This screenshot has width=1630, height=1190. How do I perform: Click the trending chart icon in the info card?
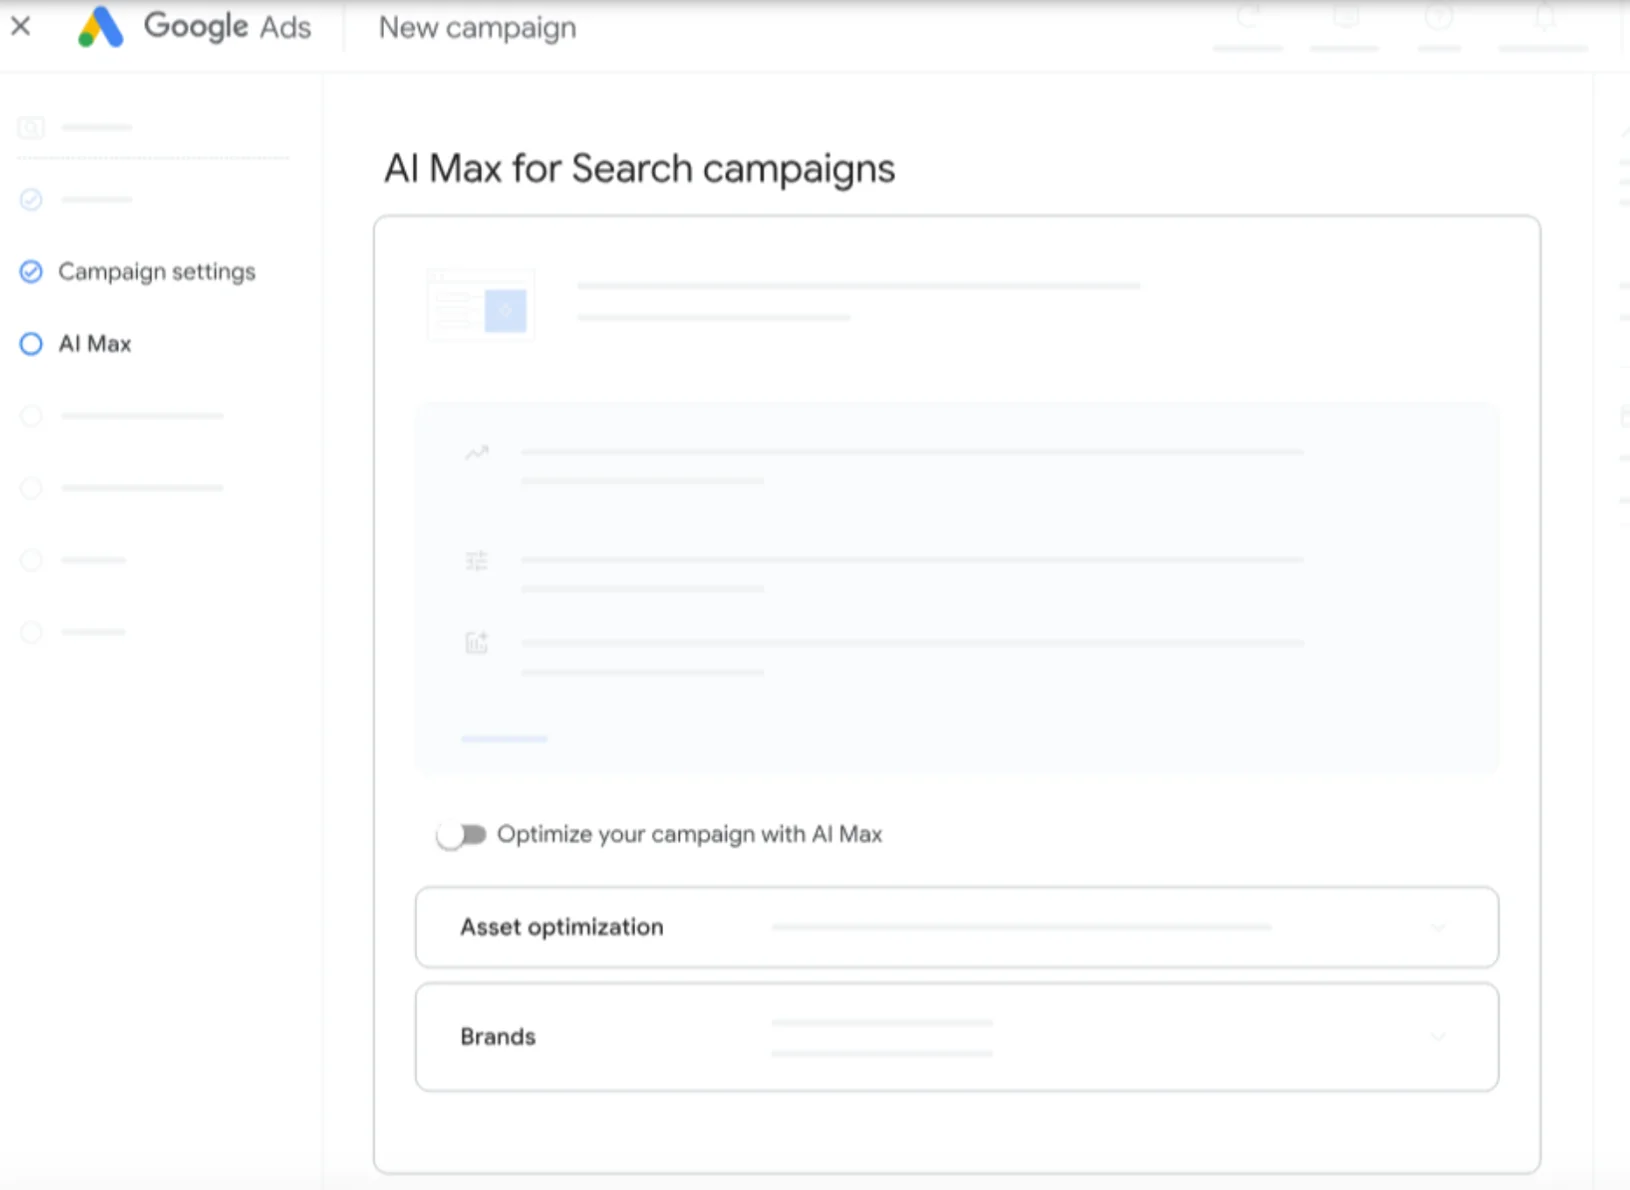coord(477,452)
